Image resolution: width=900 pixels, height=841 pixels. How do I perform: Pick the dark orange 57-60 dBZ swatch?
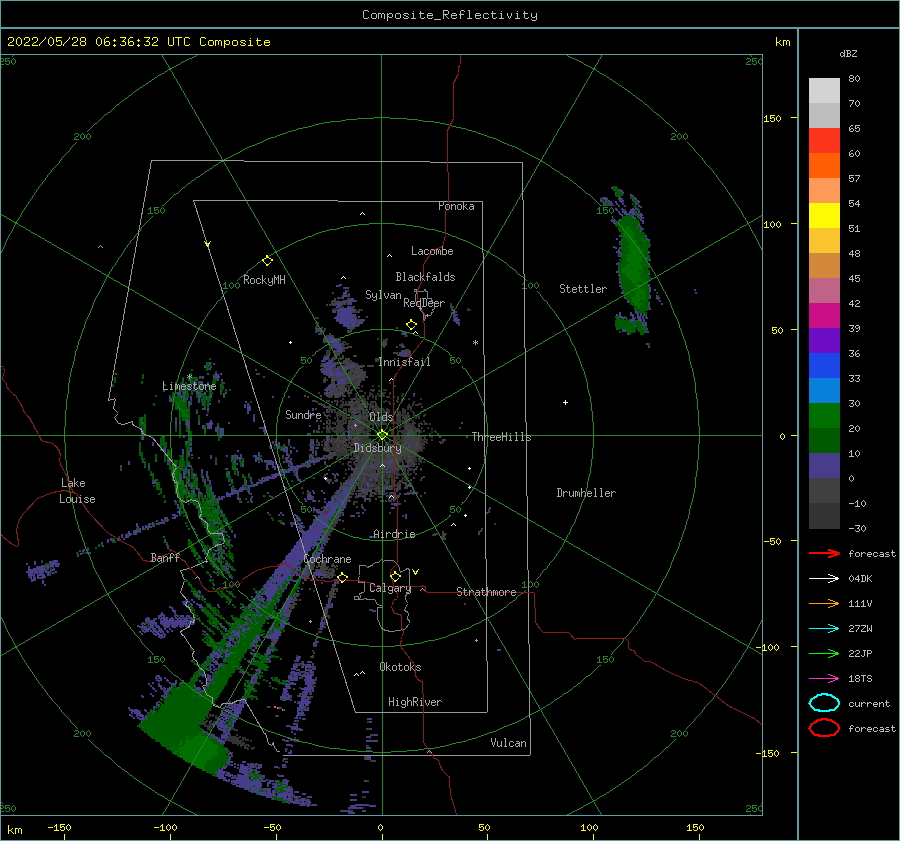click(824, 165)
